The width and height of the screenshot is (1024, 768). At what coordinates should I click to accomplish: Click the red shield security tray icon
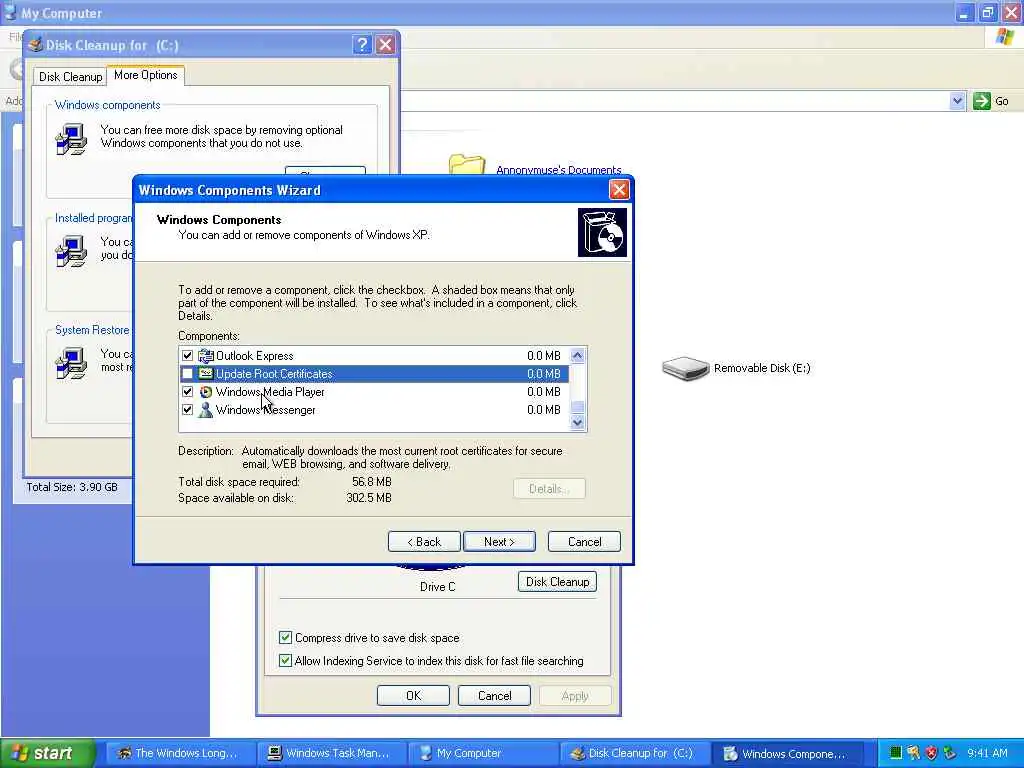point(931,753)
